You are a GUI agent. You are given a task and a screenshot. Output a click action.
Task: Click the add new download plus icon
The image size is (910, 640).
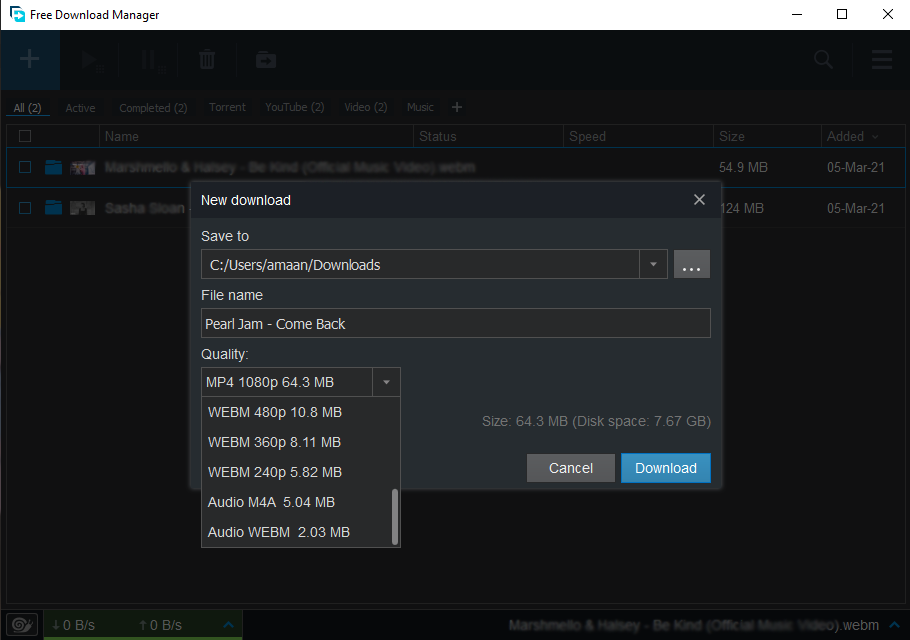pyautogui.click(x=30, y=59)
